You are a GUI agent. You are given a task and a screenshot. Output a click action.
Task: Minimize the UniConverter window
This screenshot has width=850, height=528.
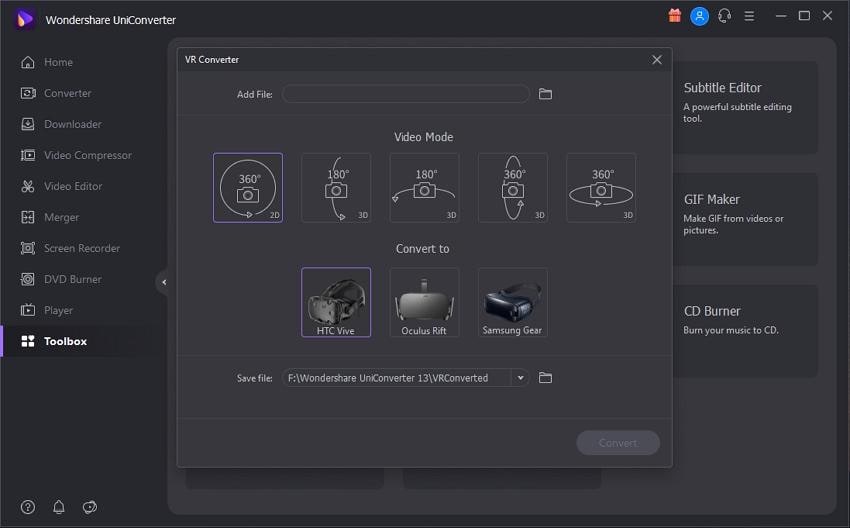click(781, 16)
